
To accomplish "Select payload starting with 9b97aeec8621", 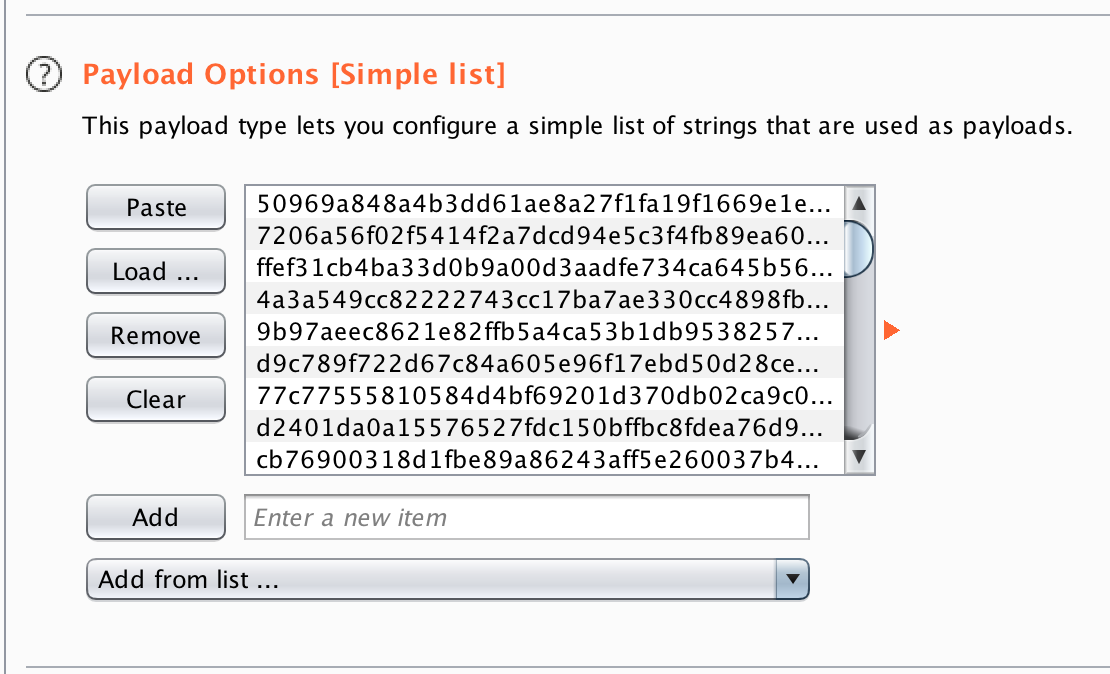I will click(544, 332).
